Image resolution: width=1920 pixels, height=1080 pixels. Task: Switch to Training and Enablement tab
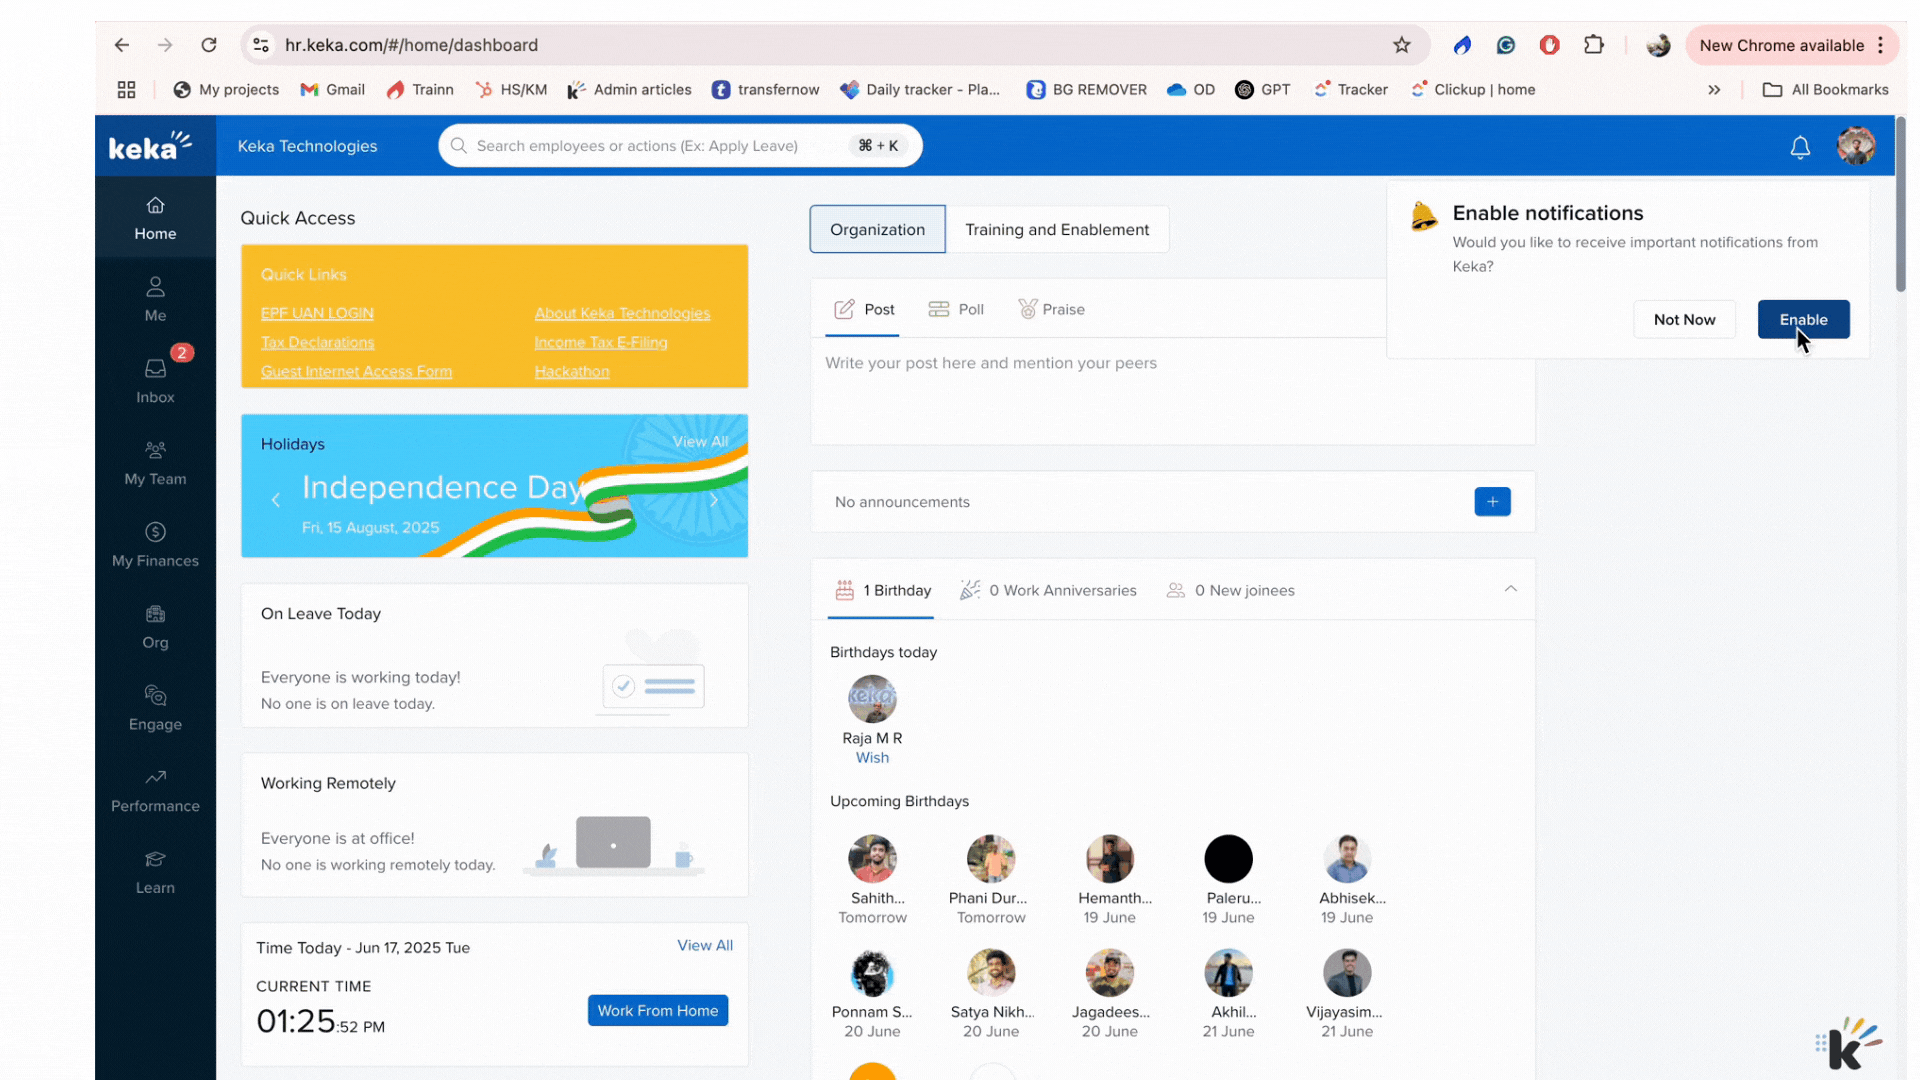(x=1057, y=229)
